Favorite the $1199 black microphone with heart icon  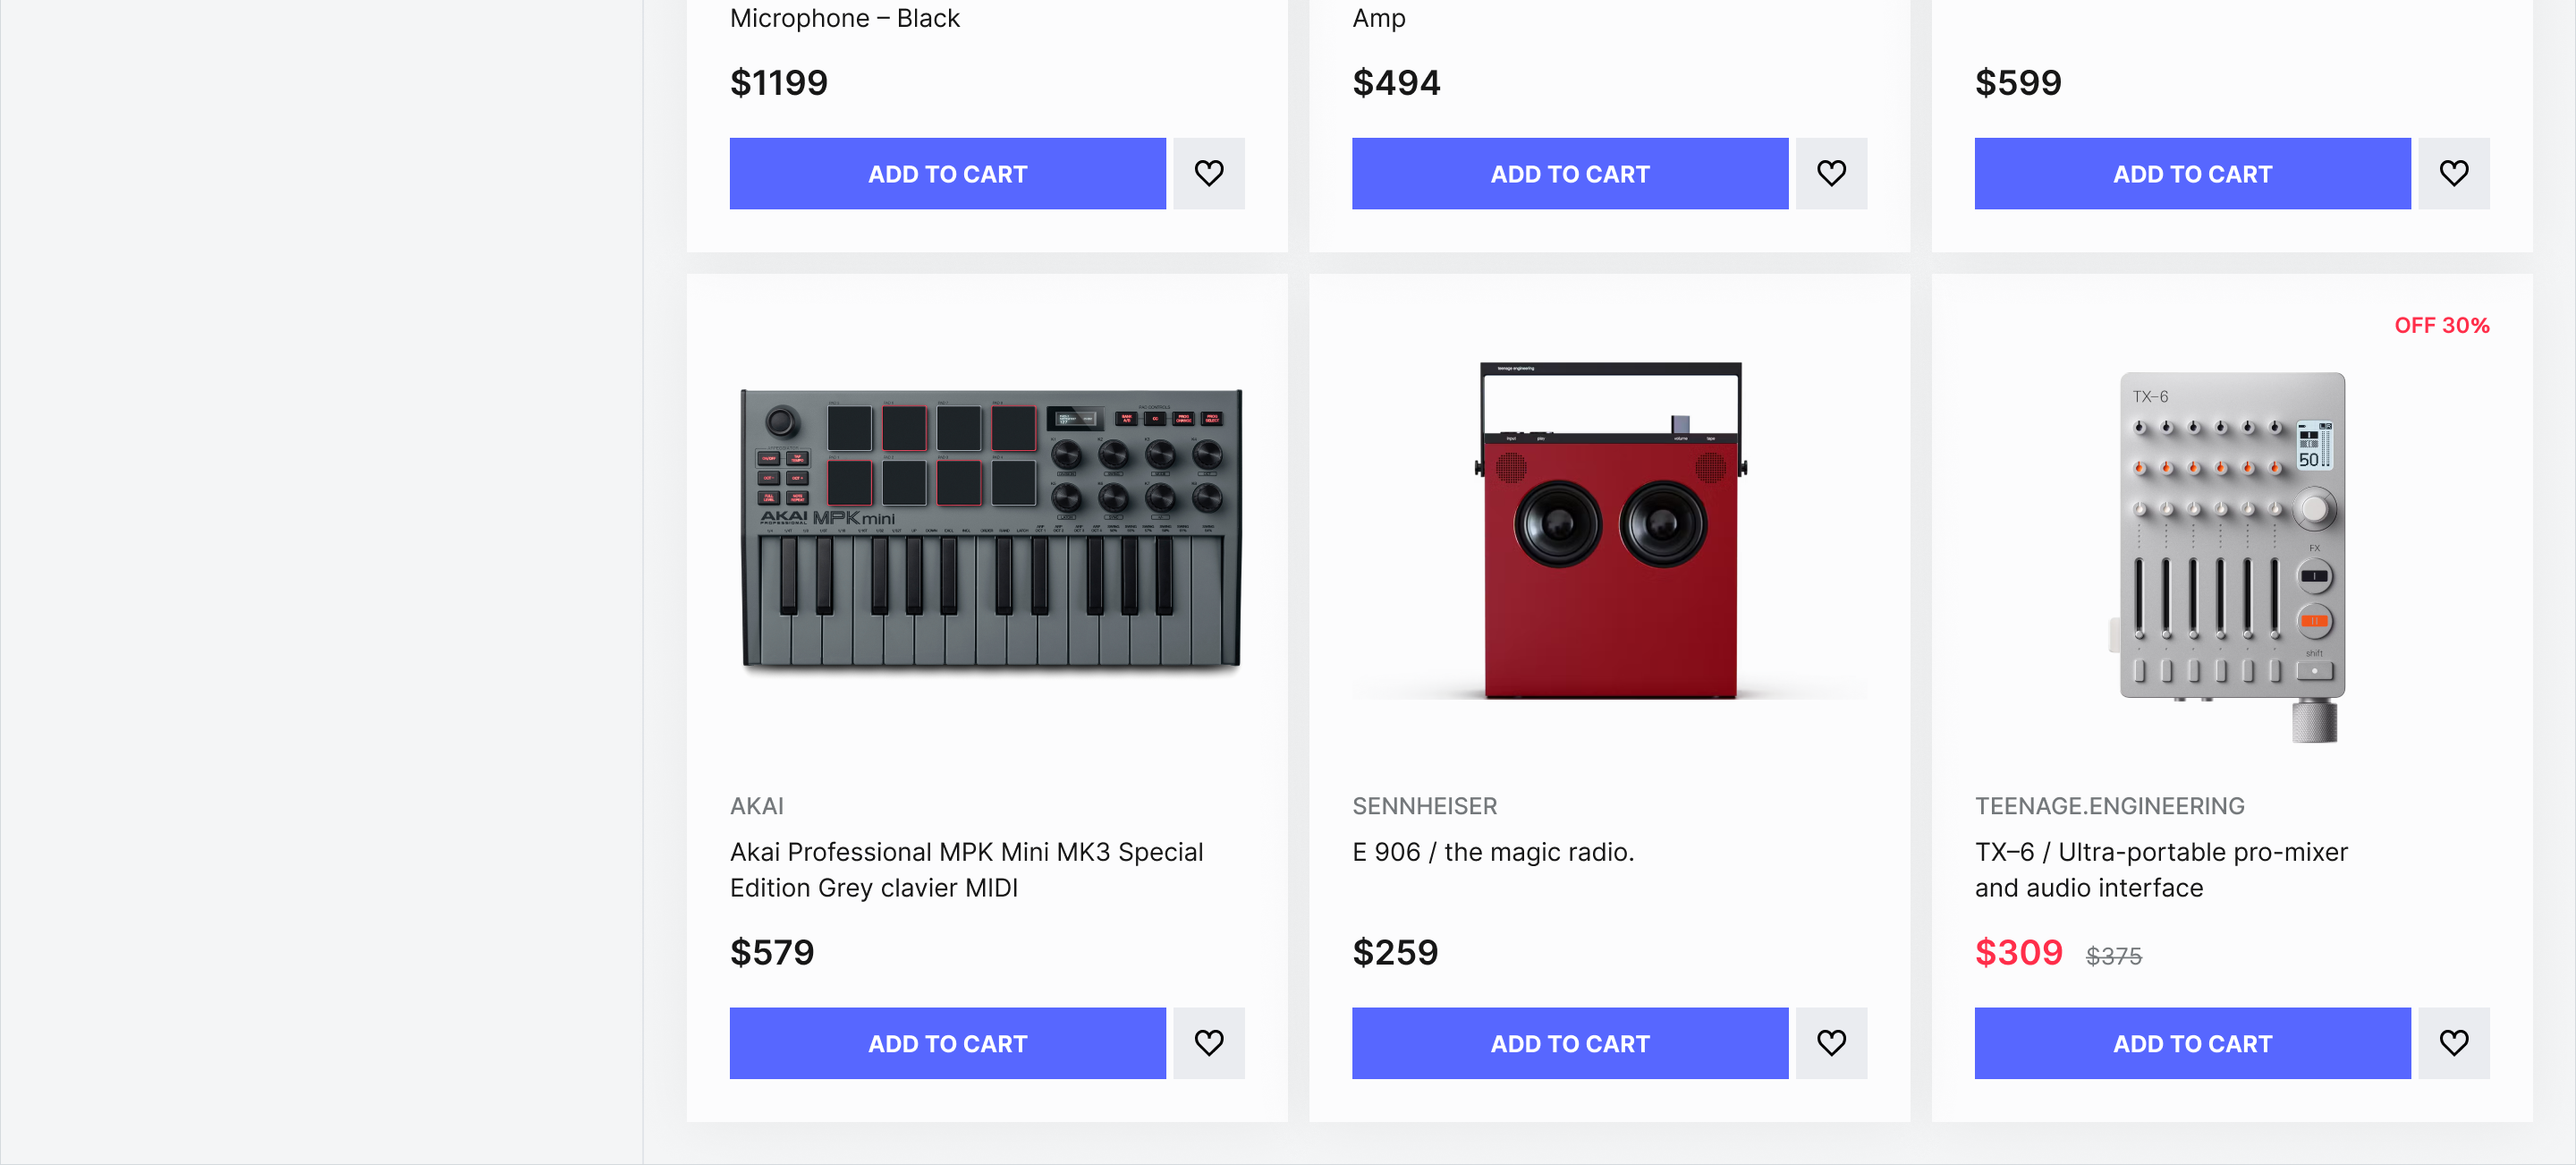point(1208,174)
